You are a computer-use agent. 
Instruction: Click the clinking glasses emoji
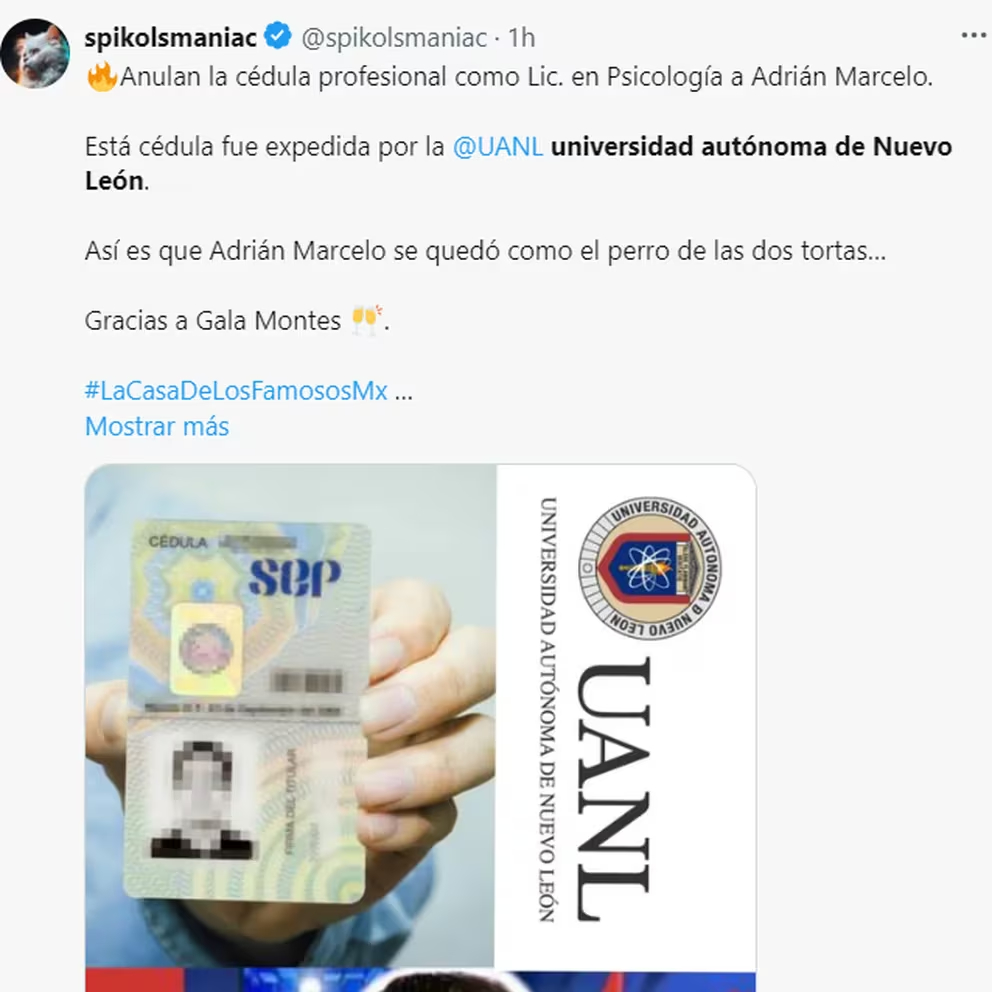tap(366, 320)
